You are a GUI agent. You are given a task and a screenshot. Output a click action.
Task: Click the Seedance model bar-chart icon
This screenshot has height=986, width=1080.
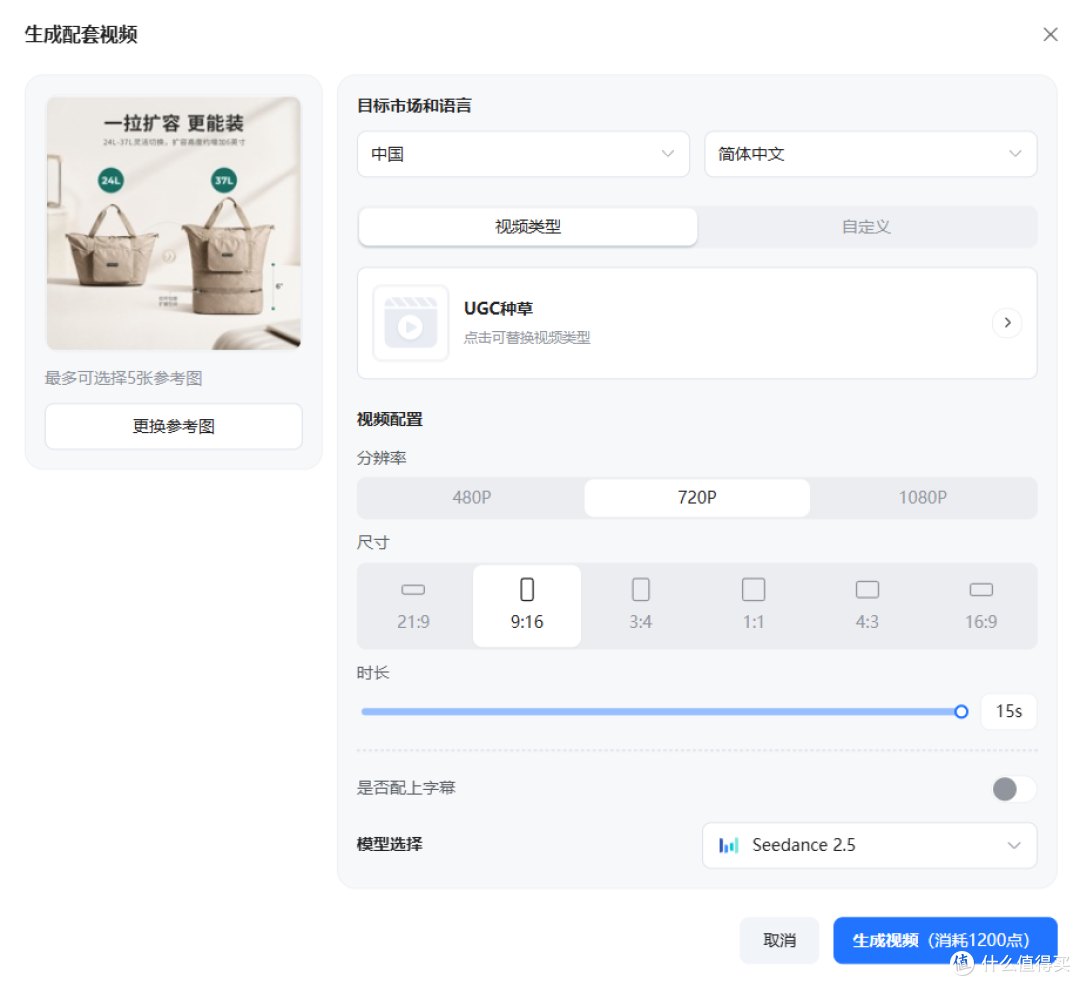click(x=728, y=845)
